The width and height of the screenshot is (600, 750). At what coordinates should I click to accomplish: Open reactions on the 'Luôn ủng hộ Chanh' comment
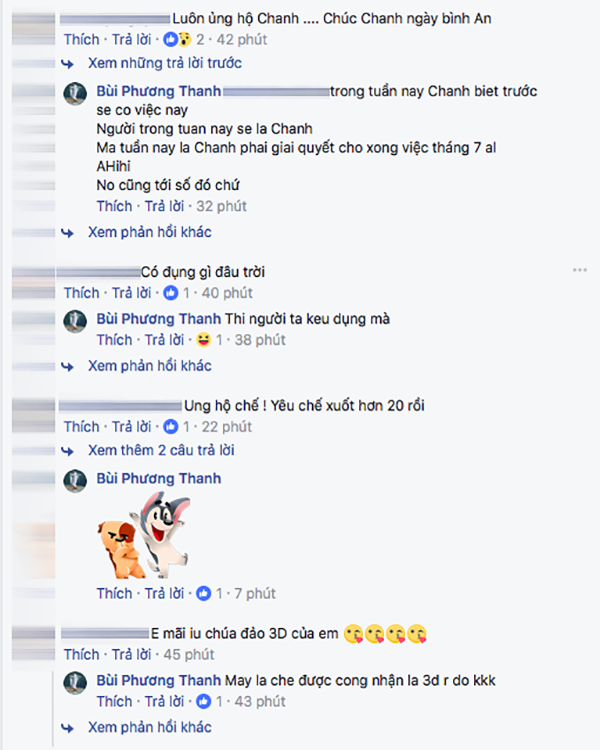[x=177, y=39]
